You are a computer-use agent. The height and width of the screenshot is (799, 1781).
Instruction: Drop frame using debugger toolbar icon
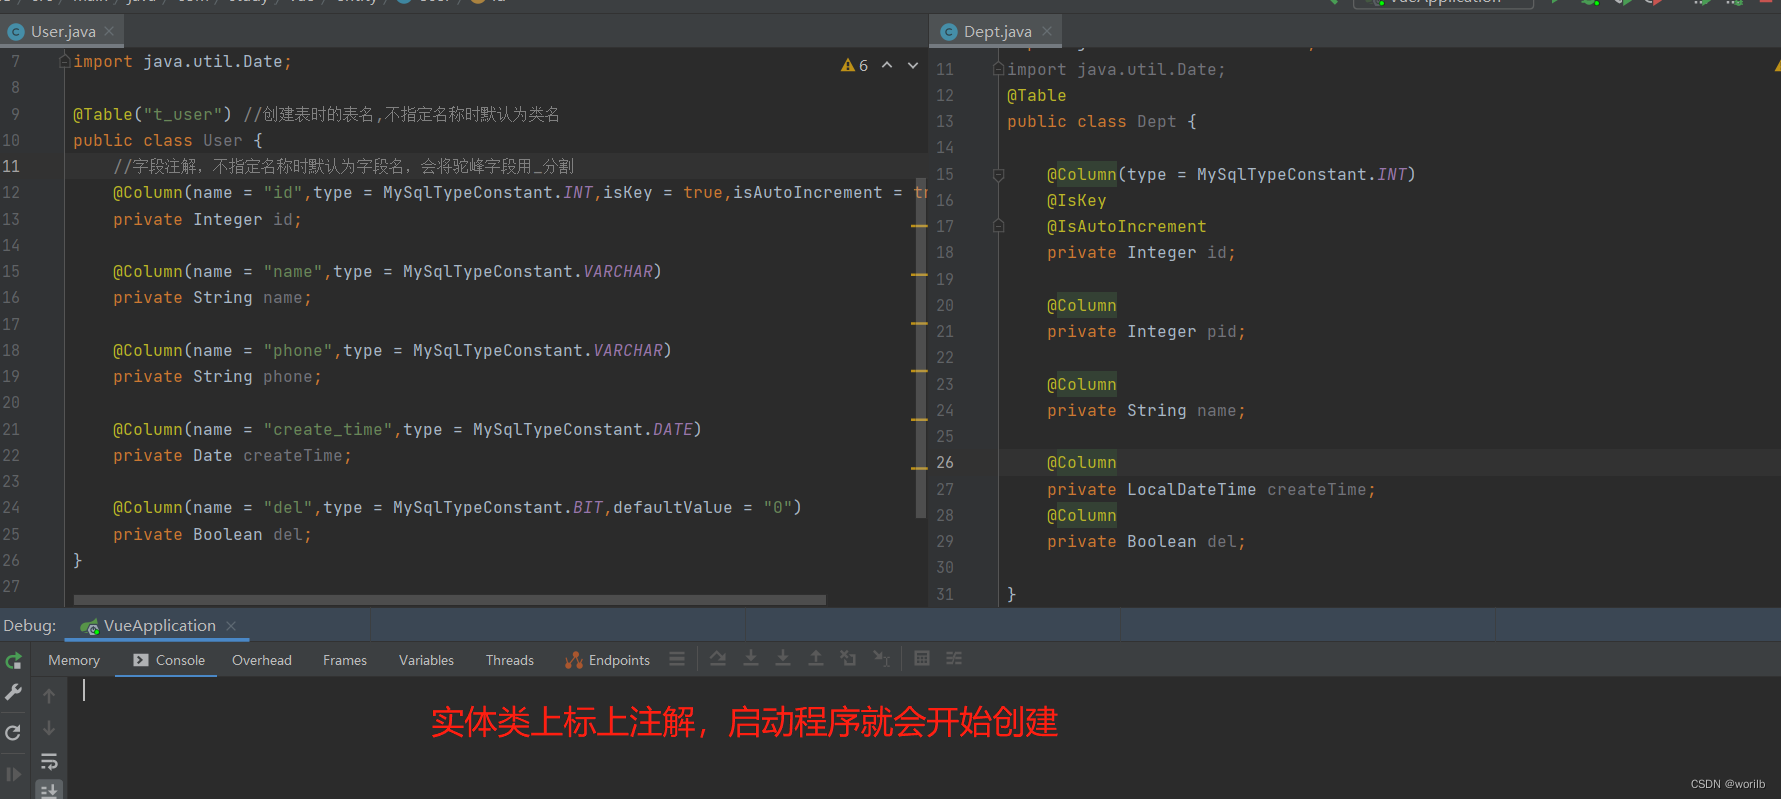point(848,658)
